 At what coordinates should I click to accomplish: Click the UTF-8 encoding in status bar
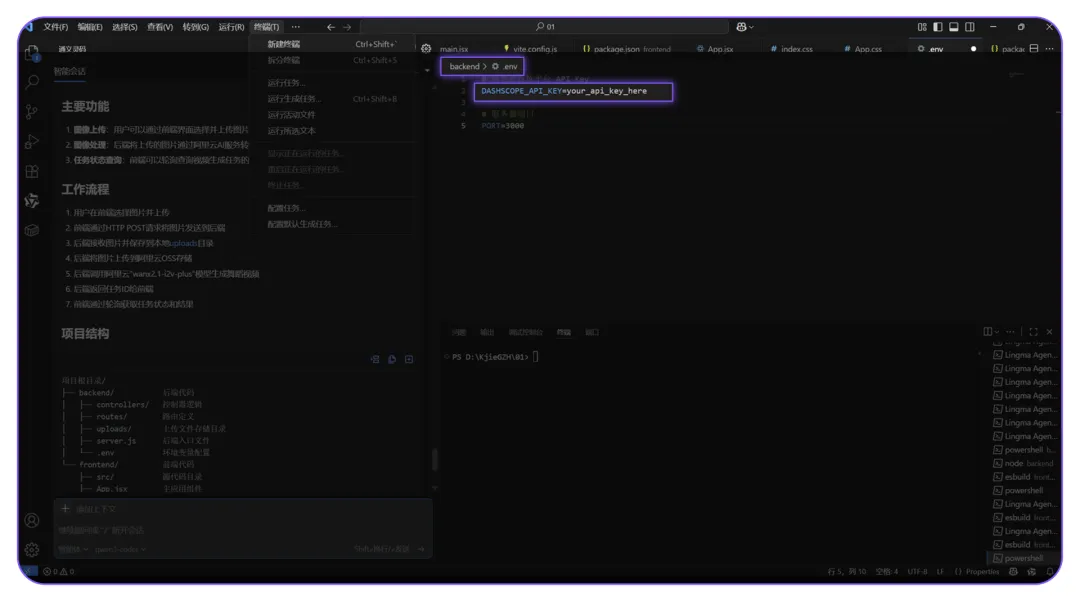917,571
